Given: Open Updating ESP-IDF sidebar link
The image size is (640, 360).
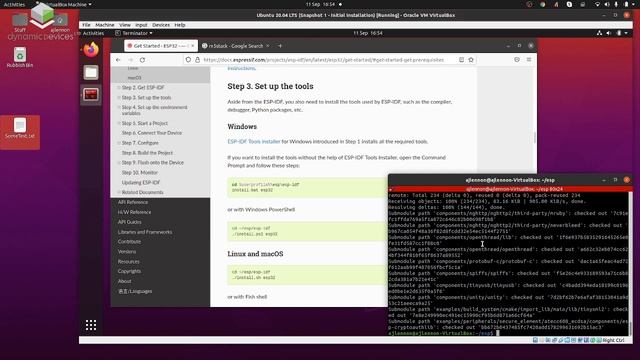Looking at the screenshot, I should click(141, 182).
